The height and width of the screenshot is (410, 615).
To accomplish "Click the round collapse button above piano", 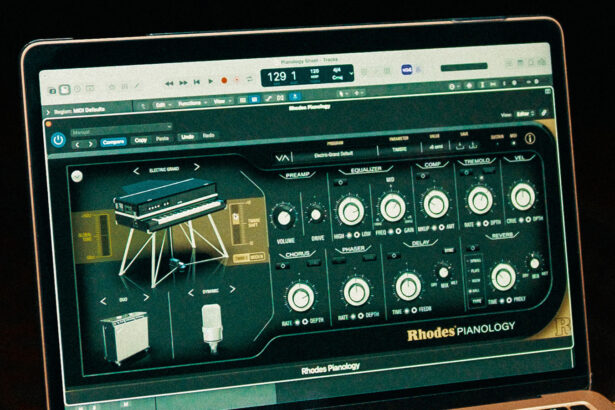I will [77, 176].
